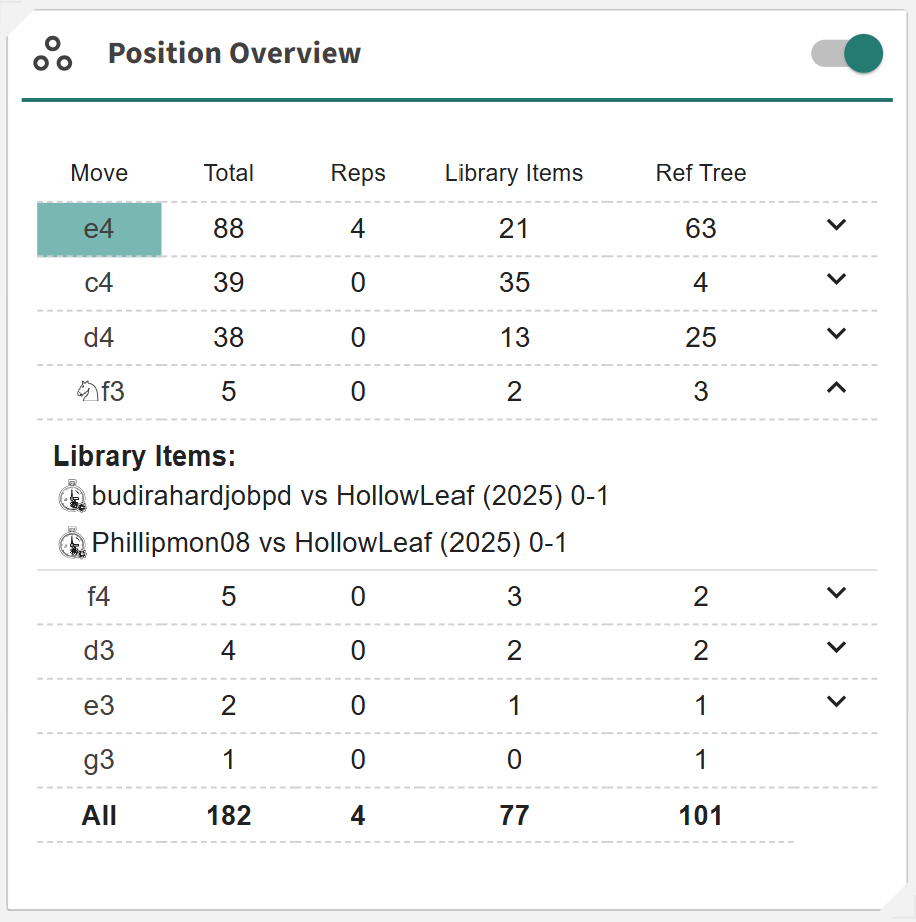Click the Library Items column header
The width and height of the screenshot is (916, 922).
click(x=514, y=173)
